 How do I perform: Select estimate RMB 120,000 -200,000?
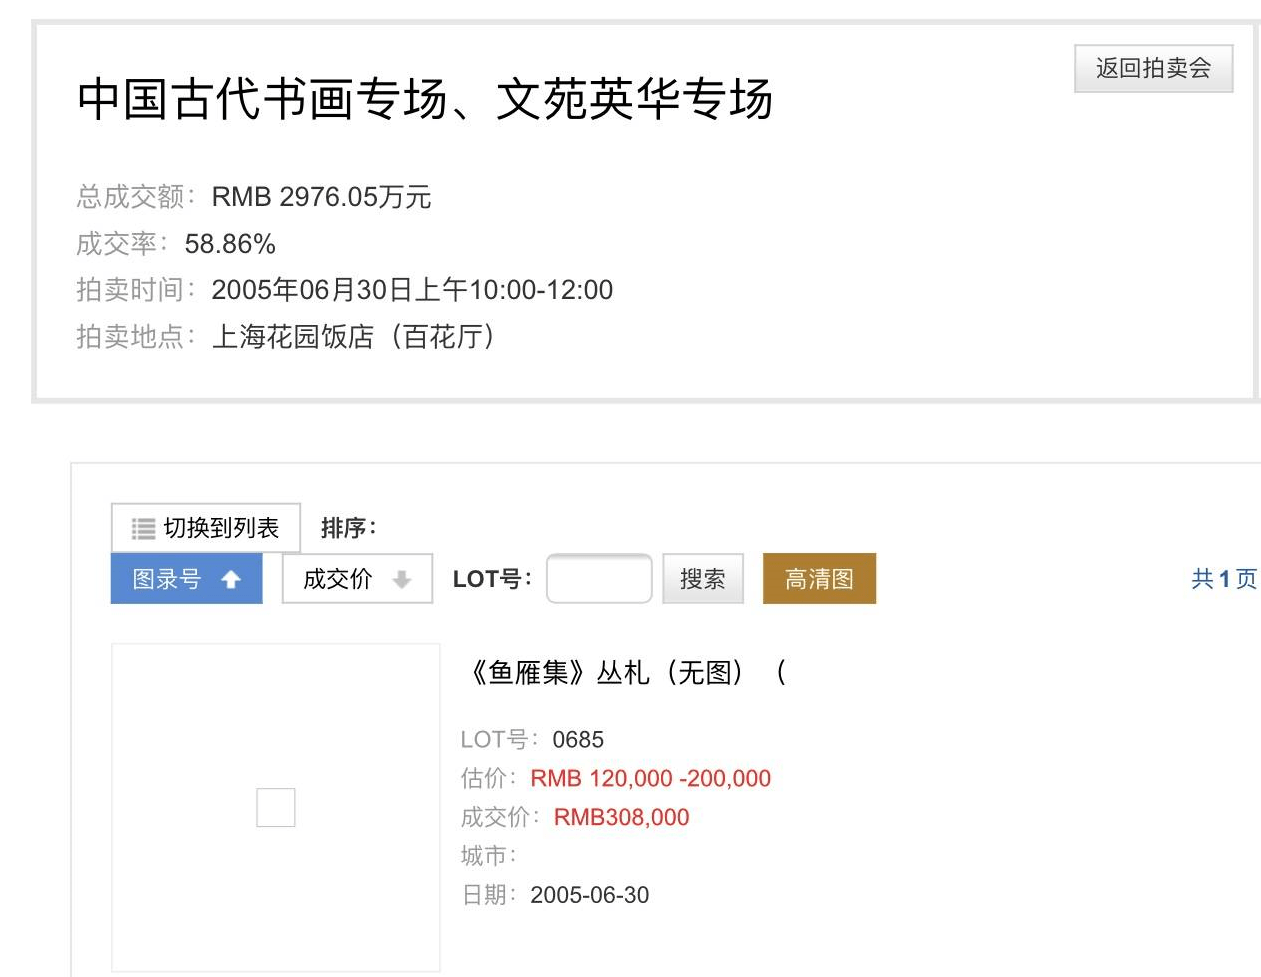pyautogui.click(x=650, y=779)
